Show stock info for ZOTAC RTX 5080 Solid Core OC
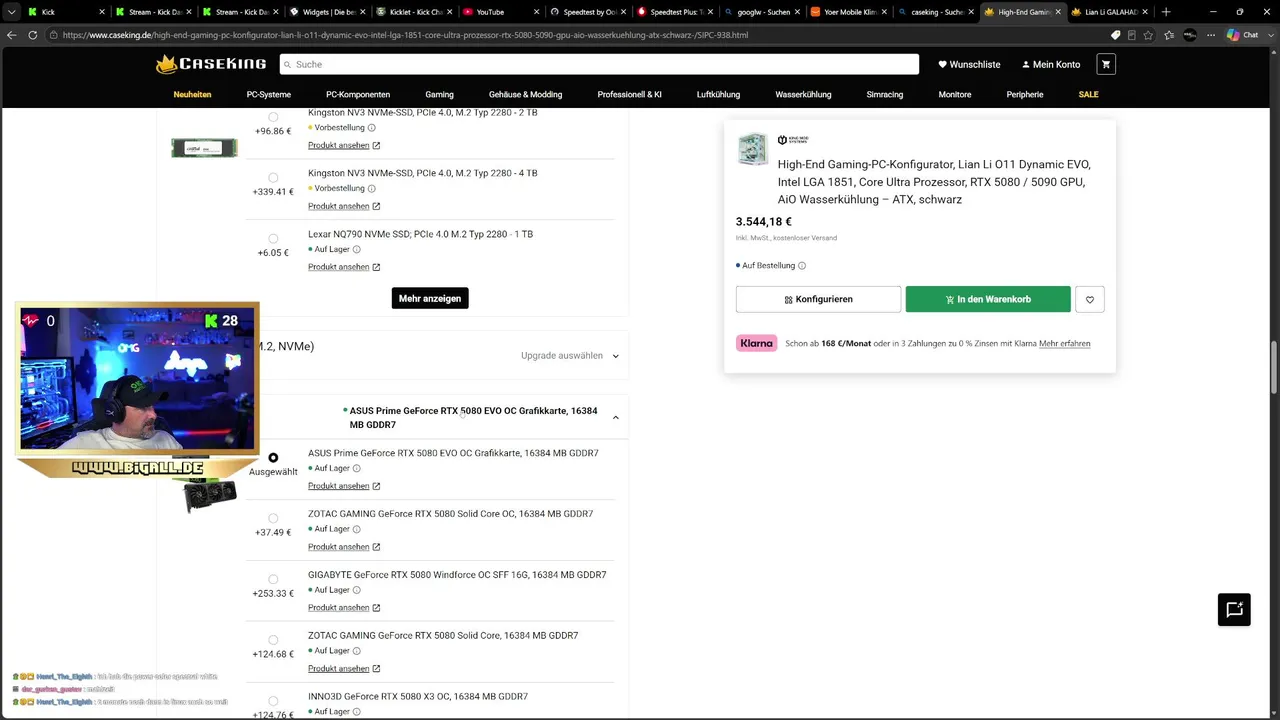Viewport: 1280px width, 720px height. pos(356,529)
